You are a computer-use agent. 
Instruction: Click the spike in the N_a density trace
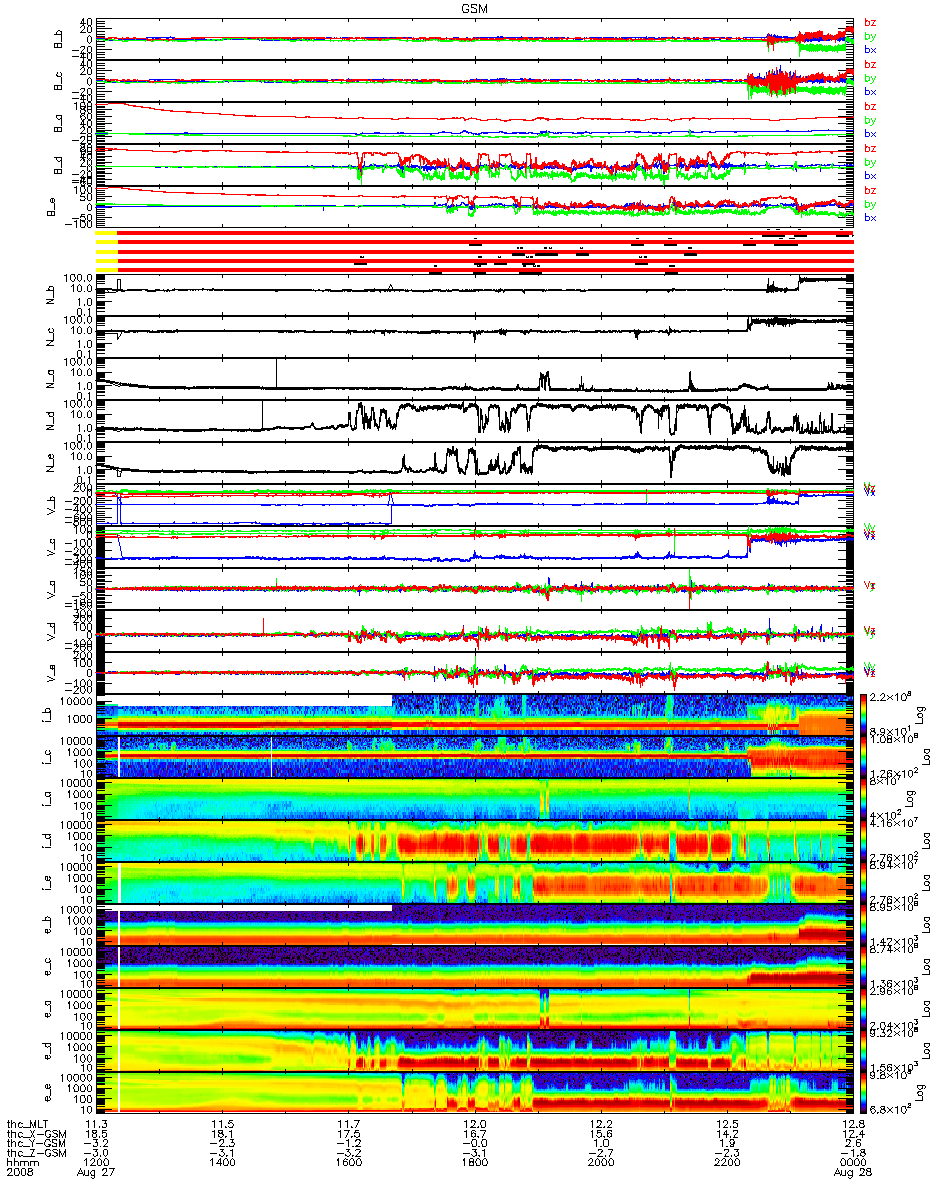tap(275, 372)
